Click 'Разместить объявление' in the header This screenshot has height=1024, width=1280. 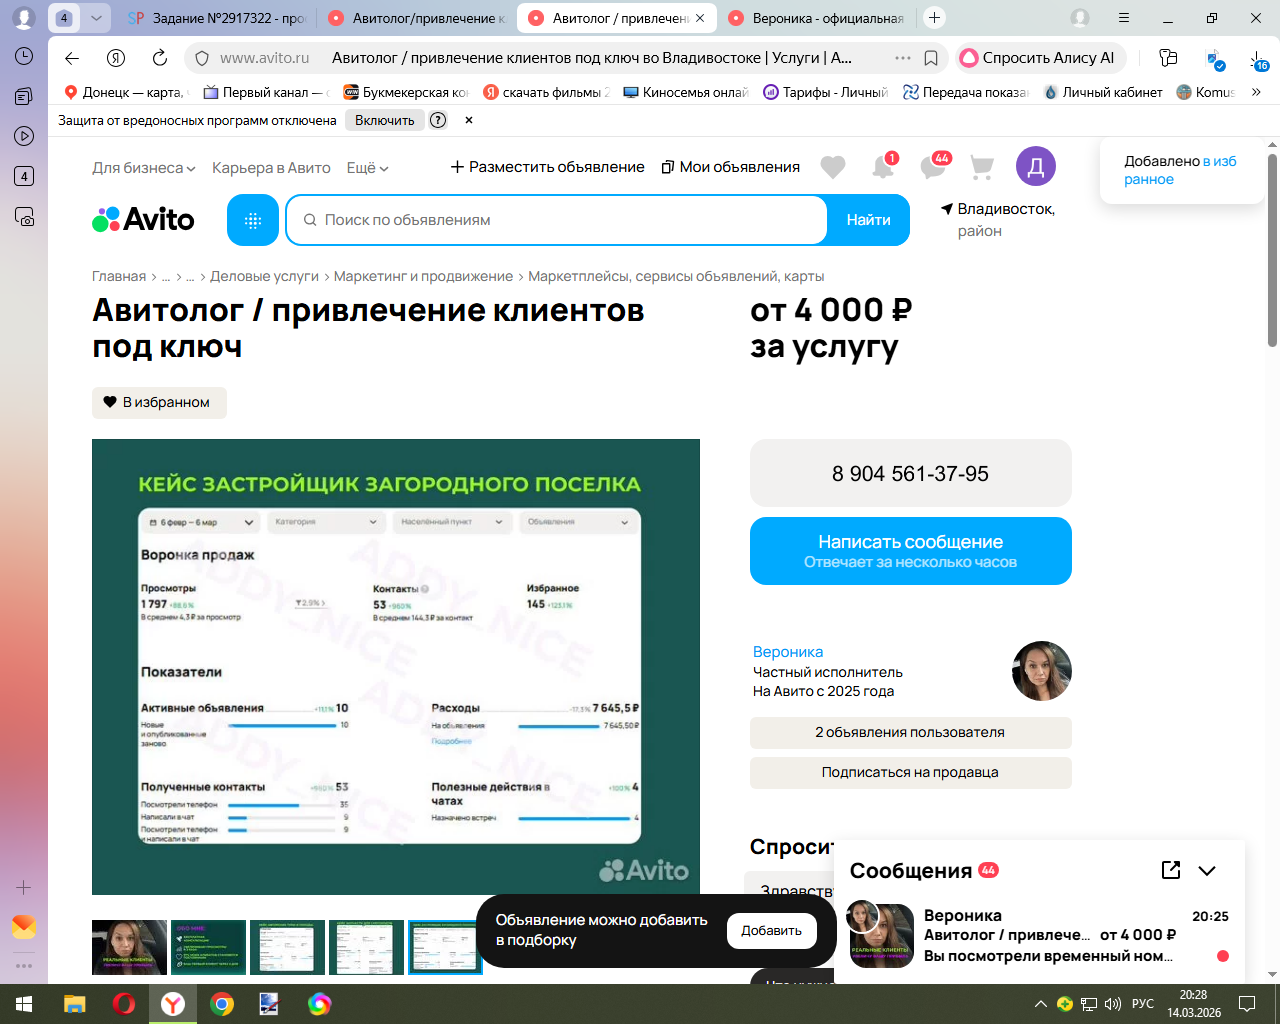point(548,167)
